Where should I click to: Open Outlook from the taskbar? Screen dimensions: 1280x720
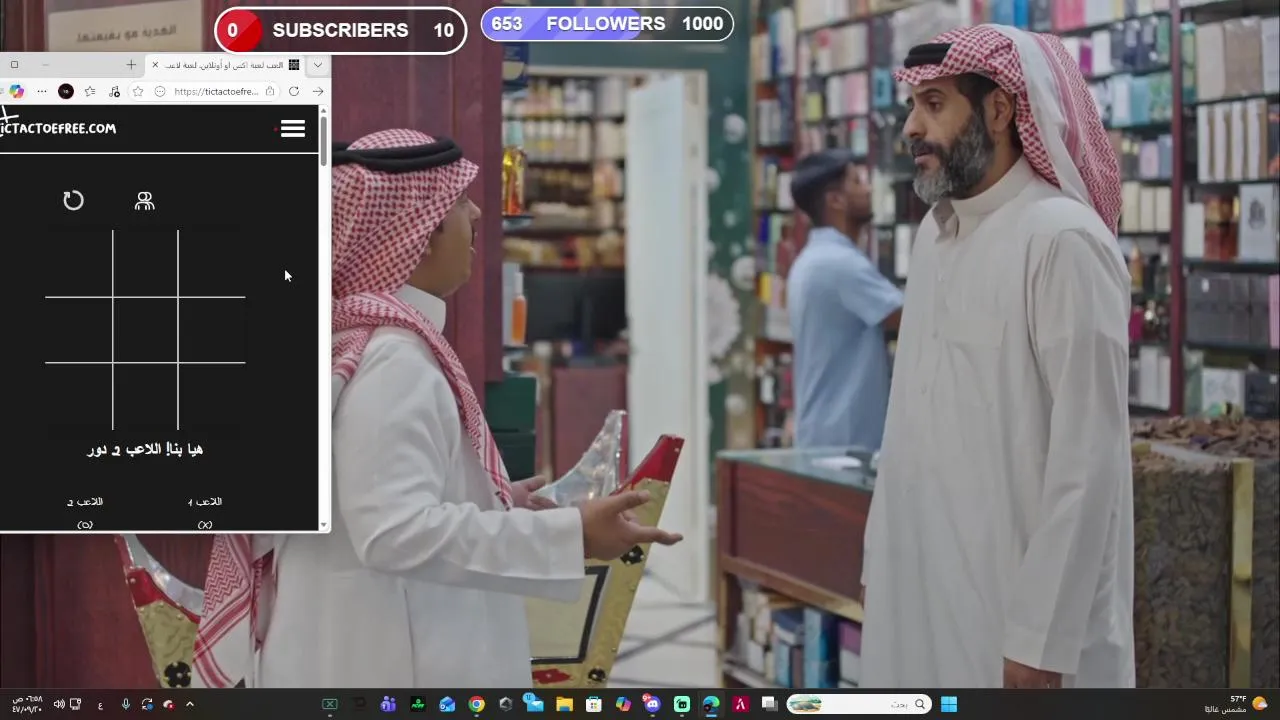447,704
